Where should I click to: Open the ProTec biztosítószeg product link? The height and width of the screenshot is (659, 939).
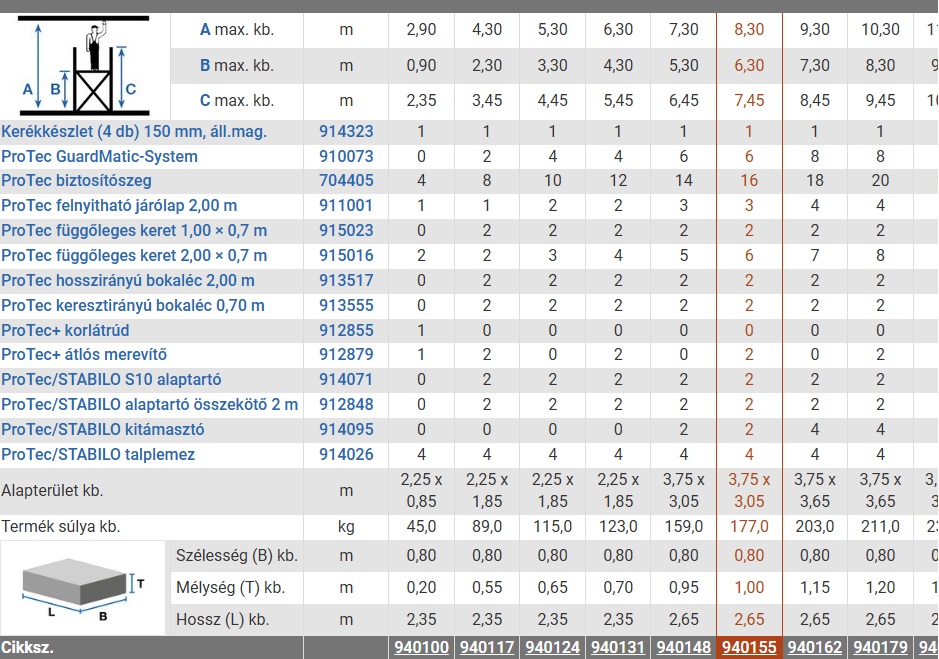(x=76, y=180)
